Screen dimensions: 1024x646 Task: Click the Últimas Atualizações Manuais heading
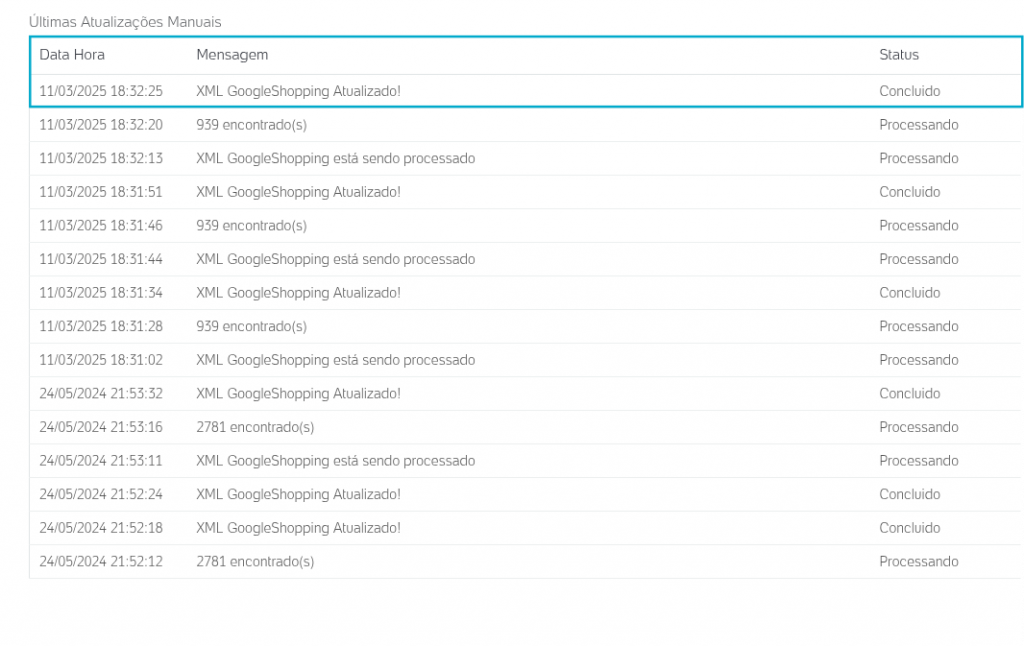pyautogui.click(x=125, y=22)
